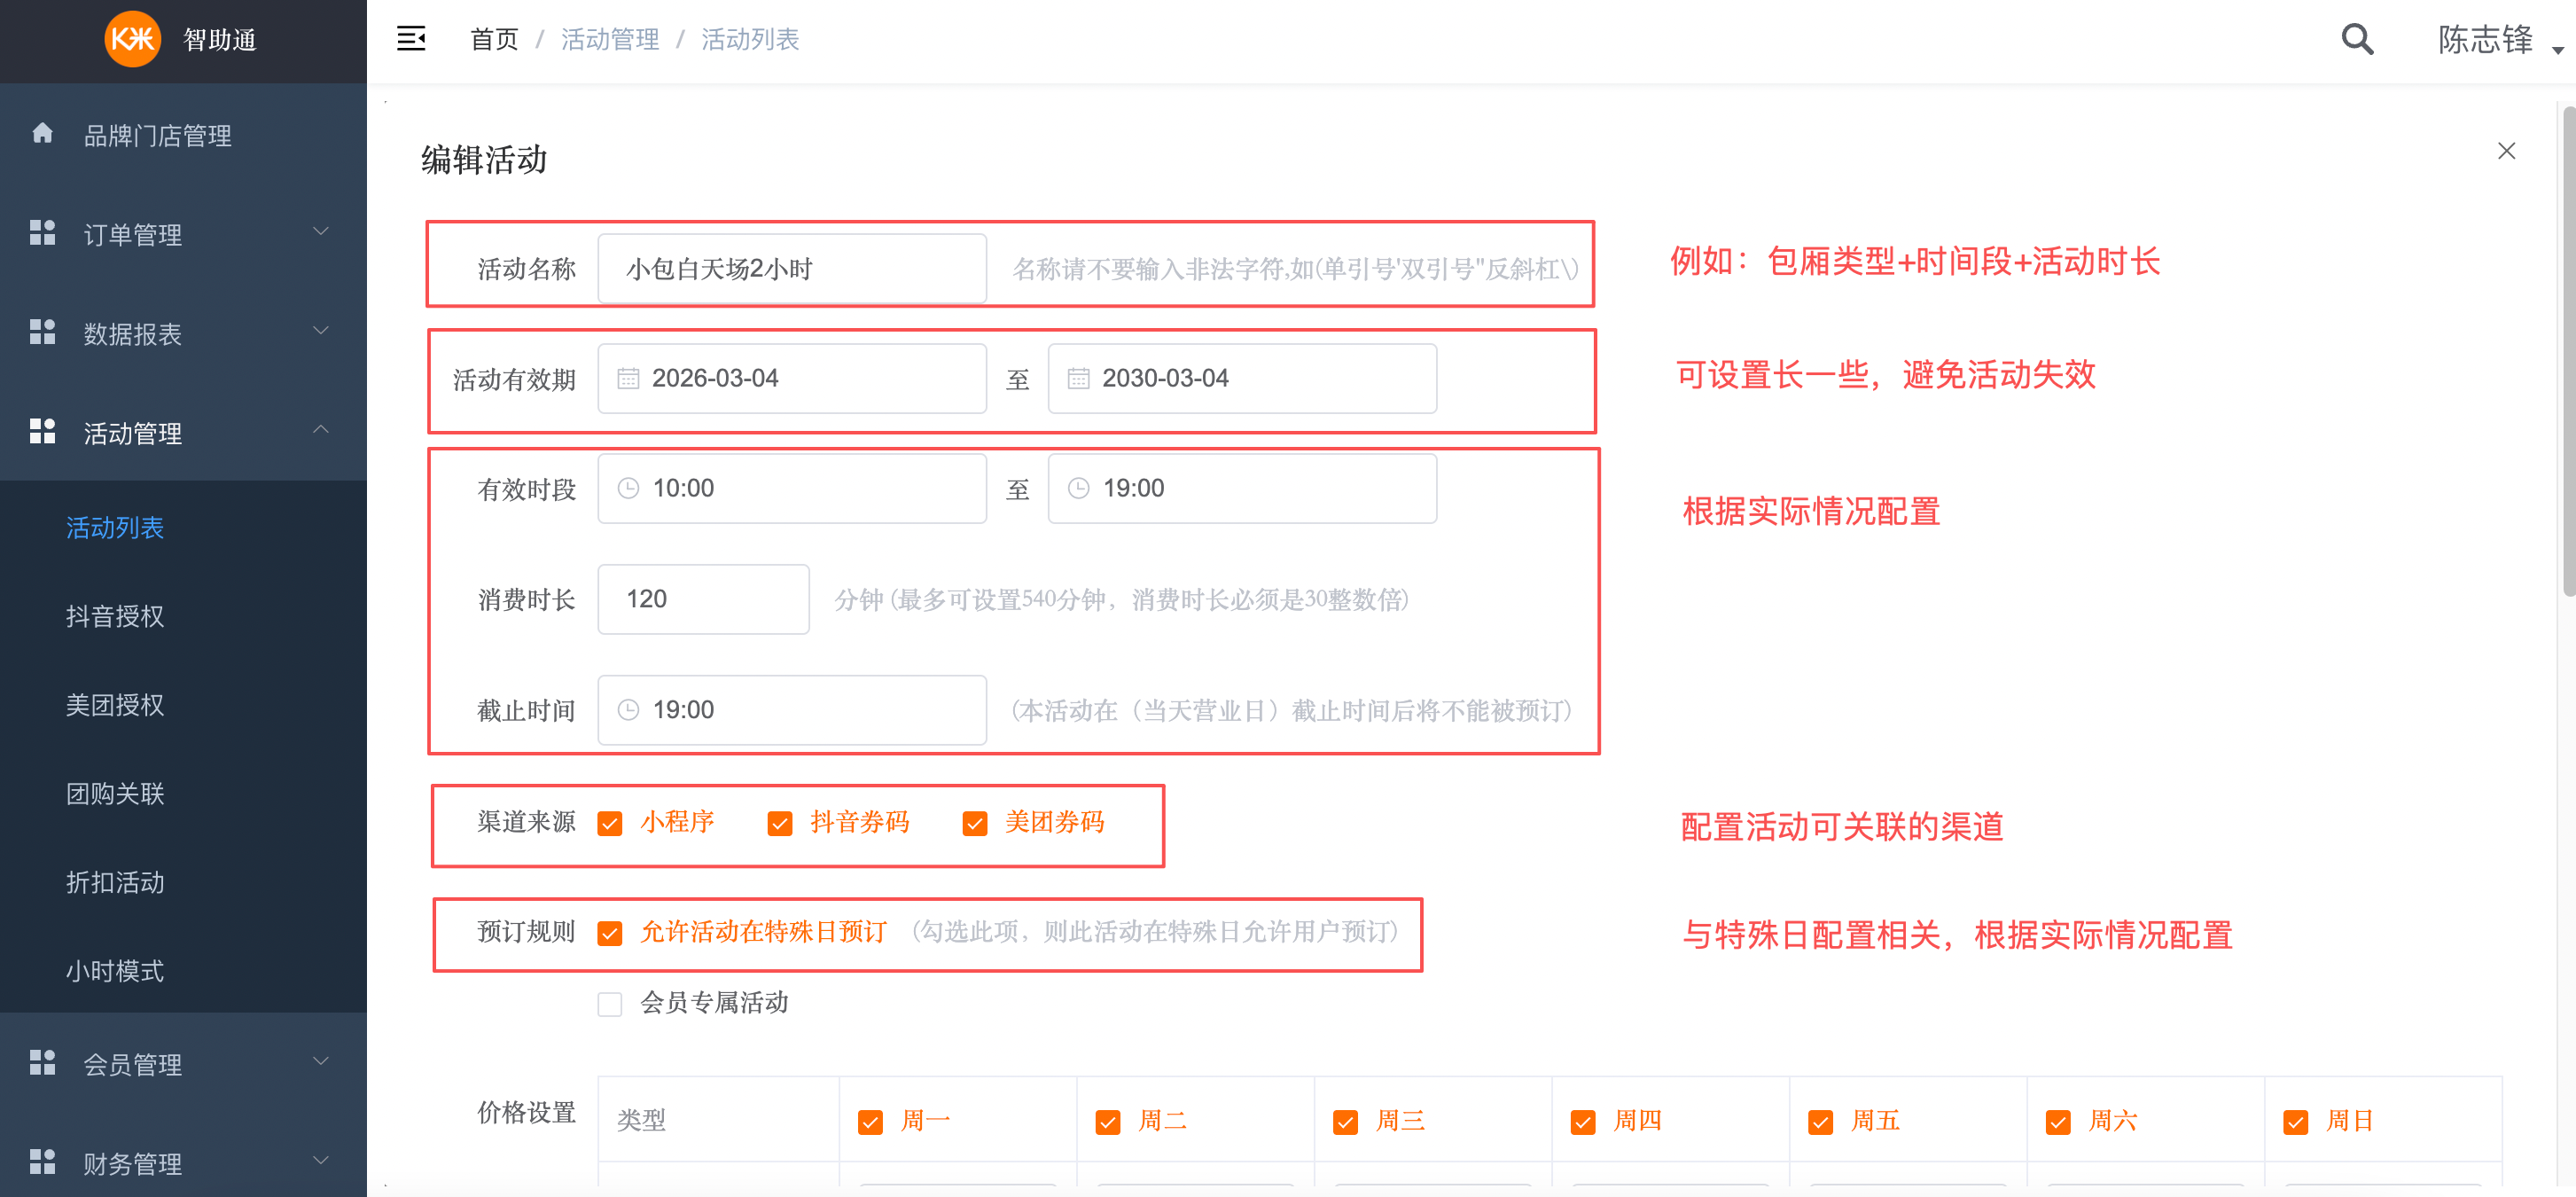Collapse the sidebar using the hamburger icon
Viewport: 2576px width, 1197px height.
(411, 38)
